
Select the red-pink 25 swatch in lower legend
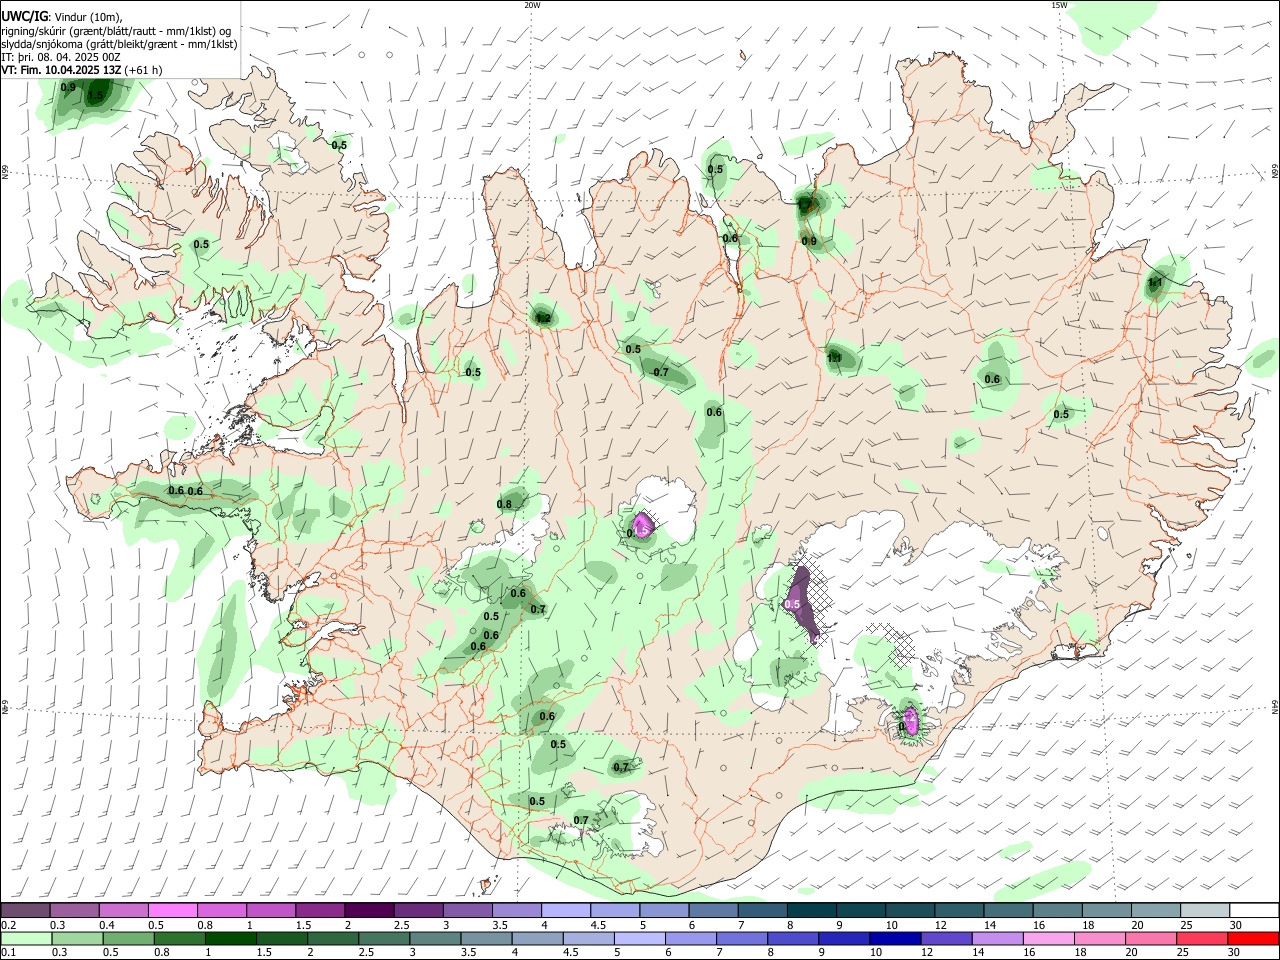click(x=1201, y=938)
